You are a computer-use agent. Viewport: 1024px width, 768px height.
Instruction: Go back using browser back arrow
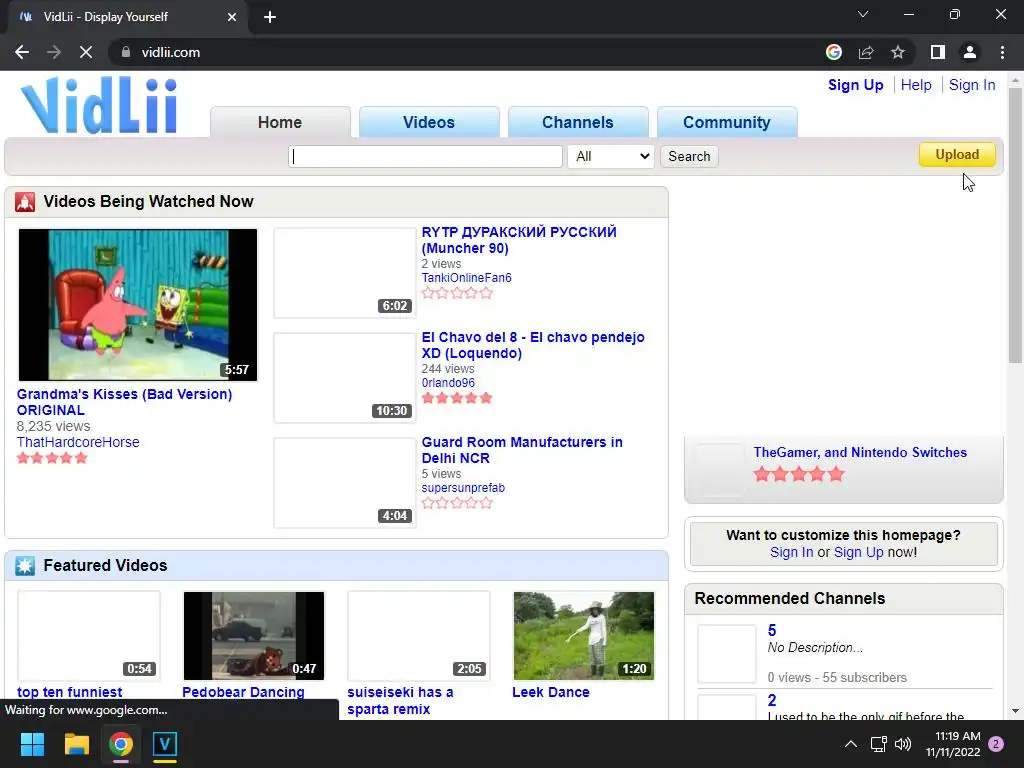coord(22,52)
